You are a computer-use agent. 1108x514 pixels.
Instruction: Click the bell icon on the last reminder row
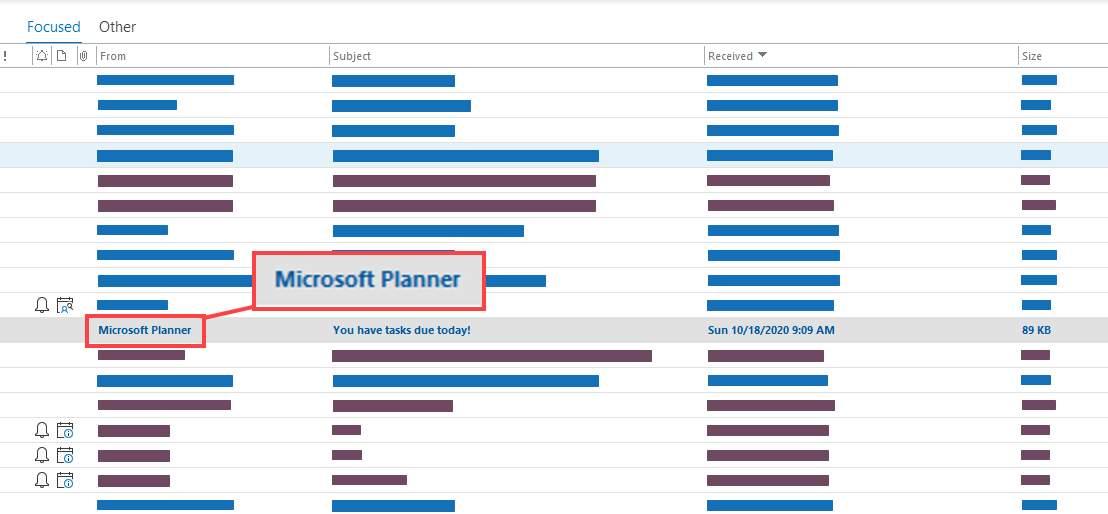click(x=42, y=480)
